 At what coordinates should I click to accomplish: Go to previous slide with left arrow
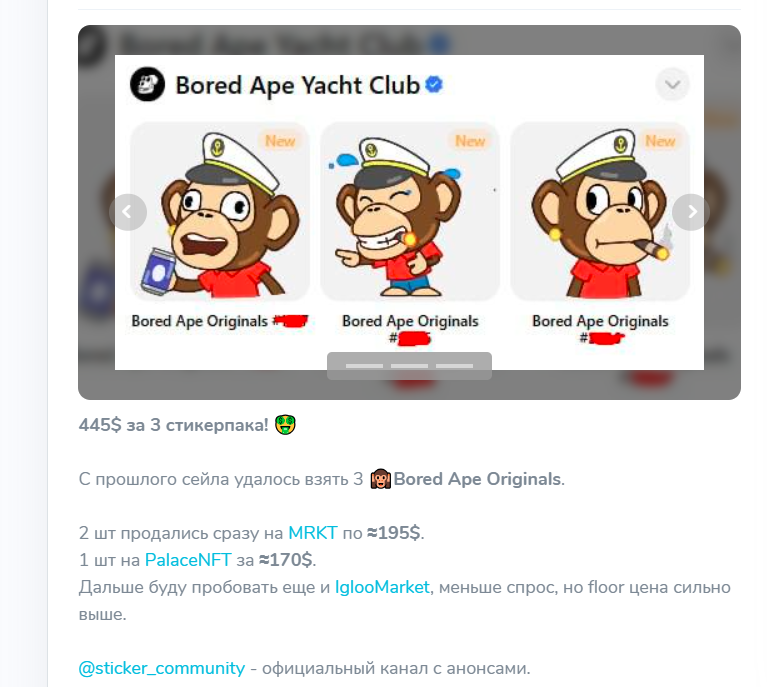point(128,212)
